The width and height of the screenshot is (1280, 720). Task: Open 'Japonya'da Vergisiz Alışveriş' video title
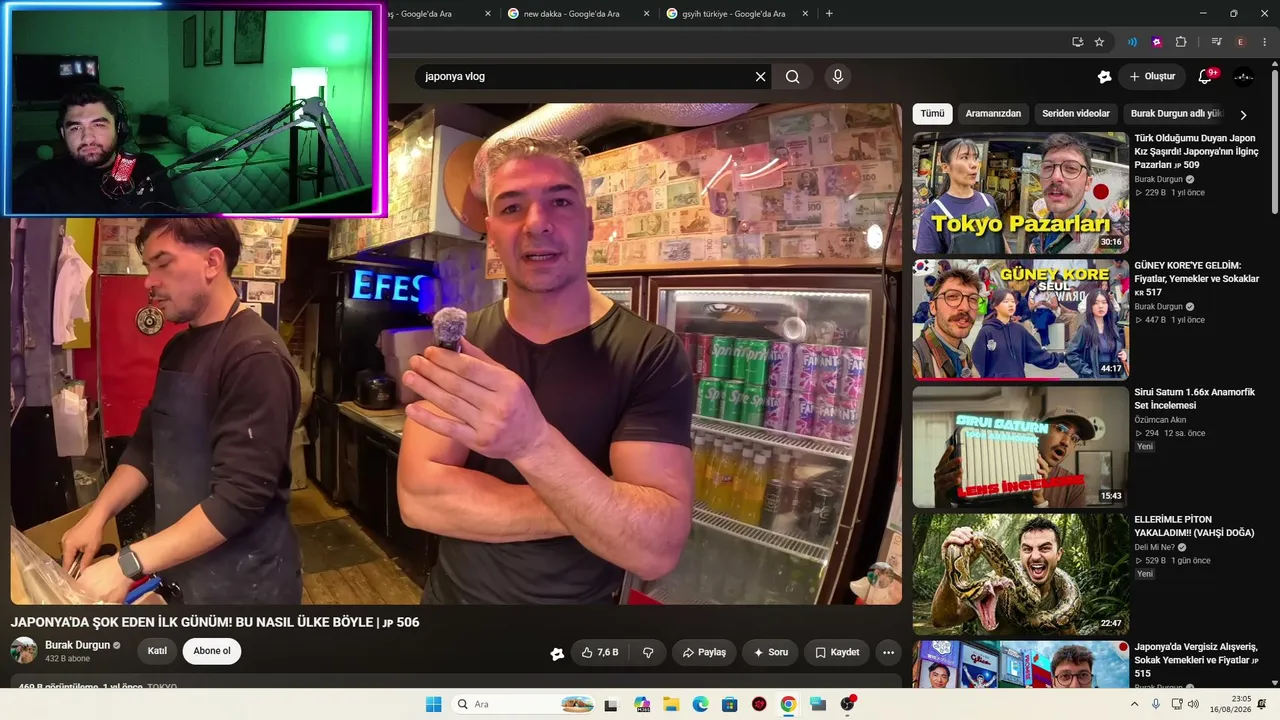click(x=1196, y=660)
